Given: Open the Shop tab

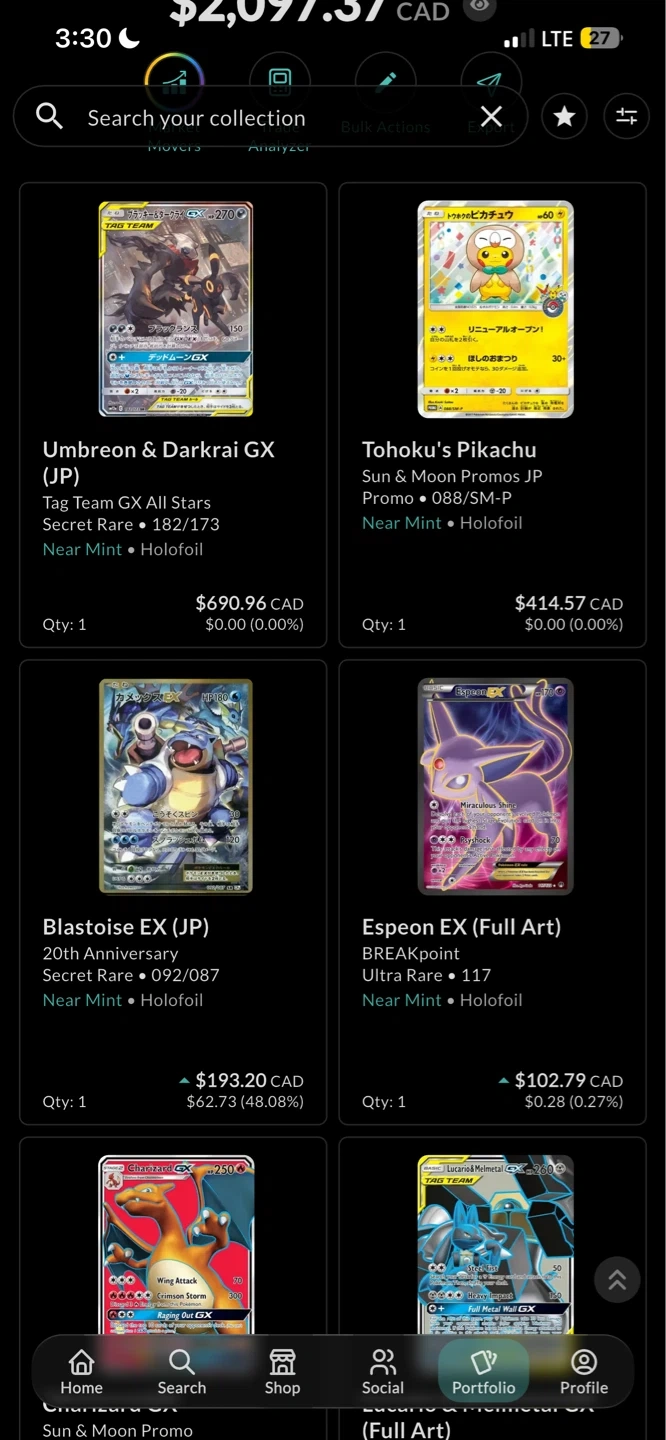Looking at the screenshot, I should click(x=282, y=1372).
